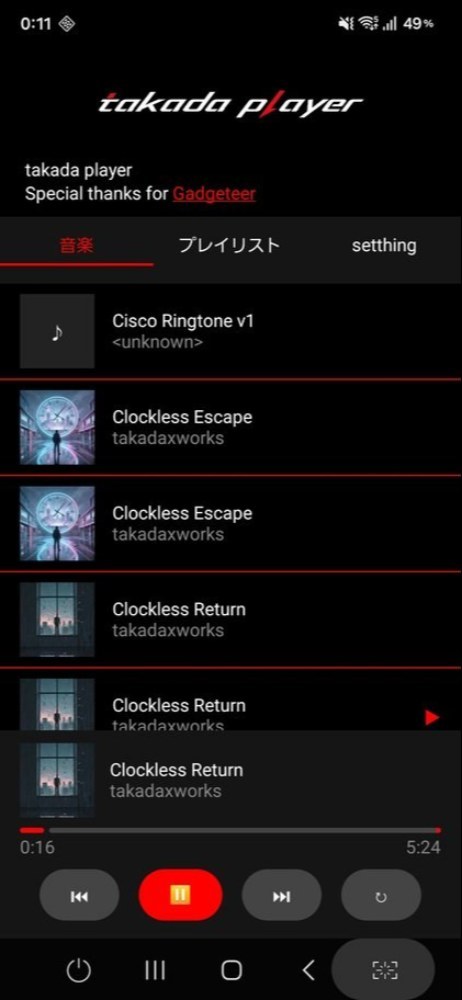The width and height of the screenshot is (462, 1000).
Task: Open the Gadgeteer link
Action: (214, 194)
